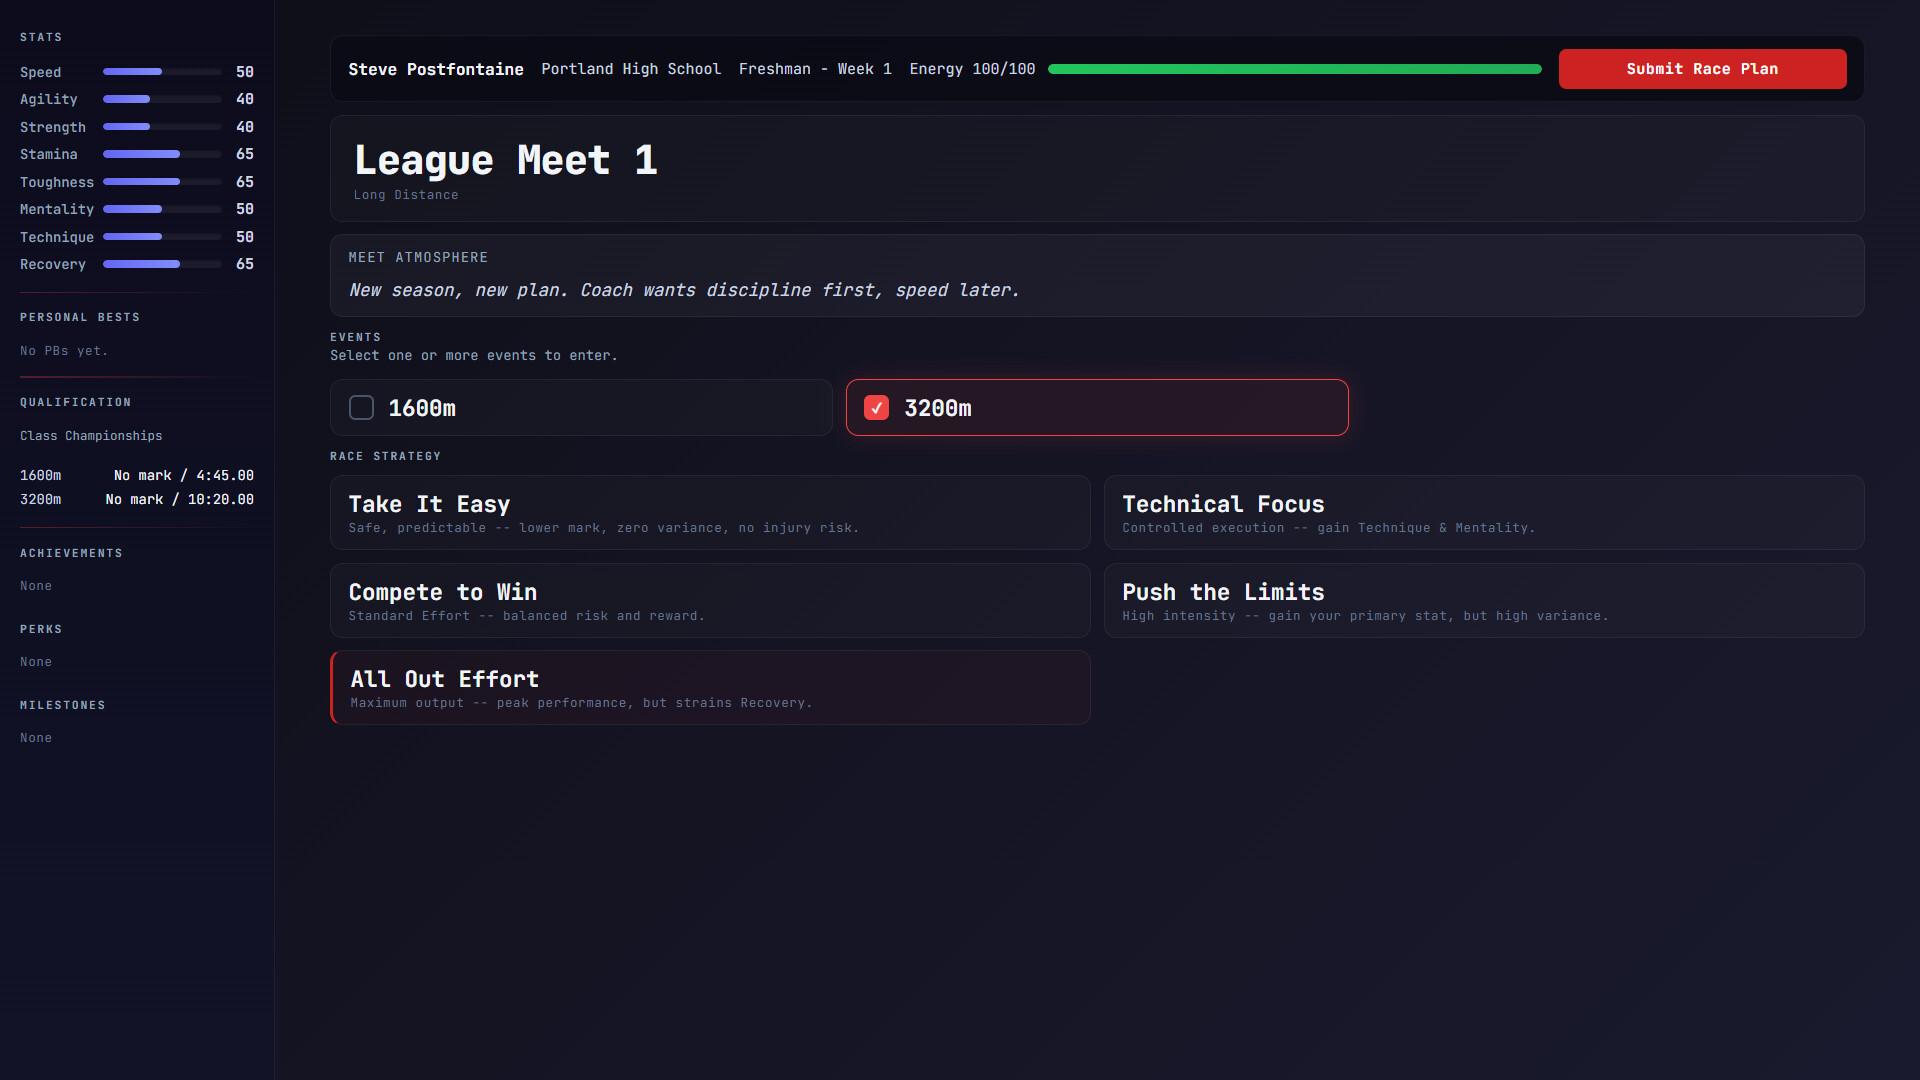1920x1080 pixels.
Task: Click the Class Championships qualification label
Action: tap(91, 436)
